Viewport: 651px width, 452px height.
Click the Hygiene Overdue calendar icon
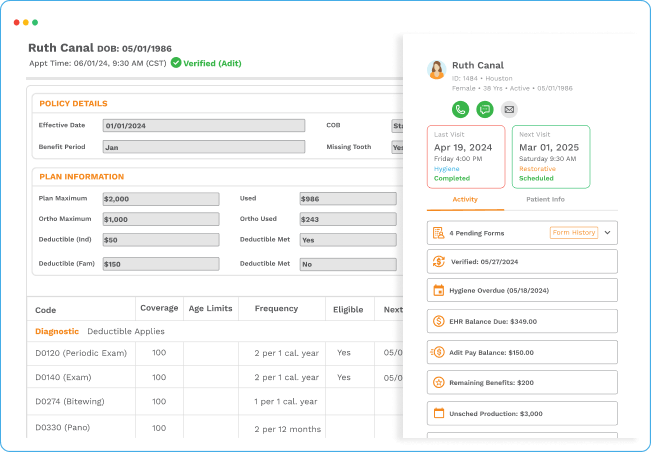pyautogui.click(x=438, y=290)
